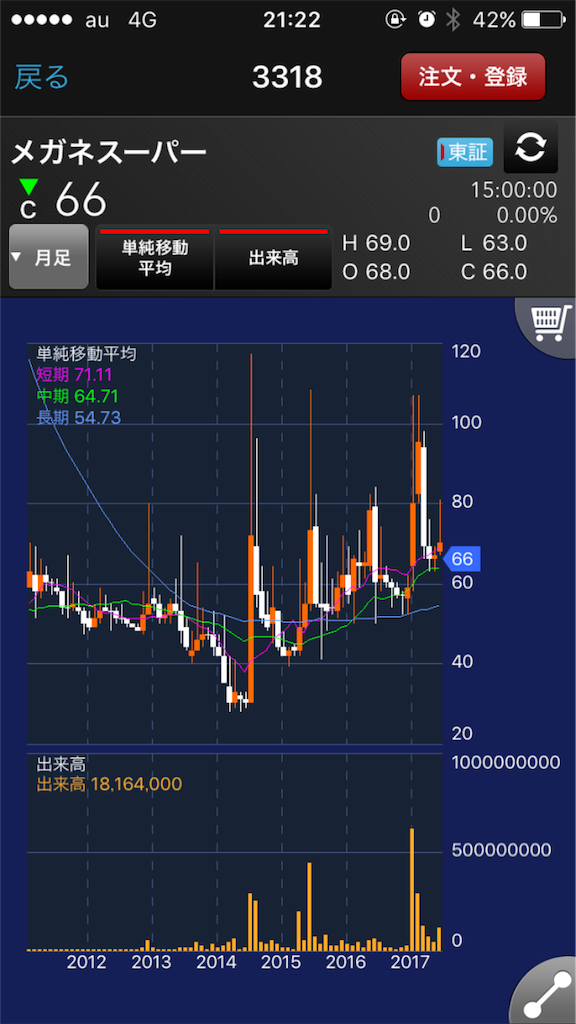Tap the 2015 label on time axis
The height and width of the screenshot is (1024, 576).
[x=281, y=963]
